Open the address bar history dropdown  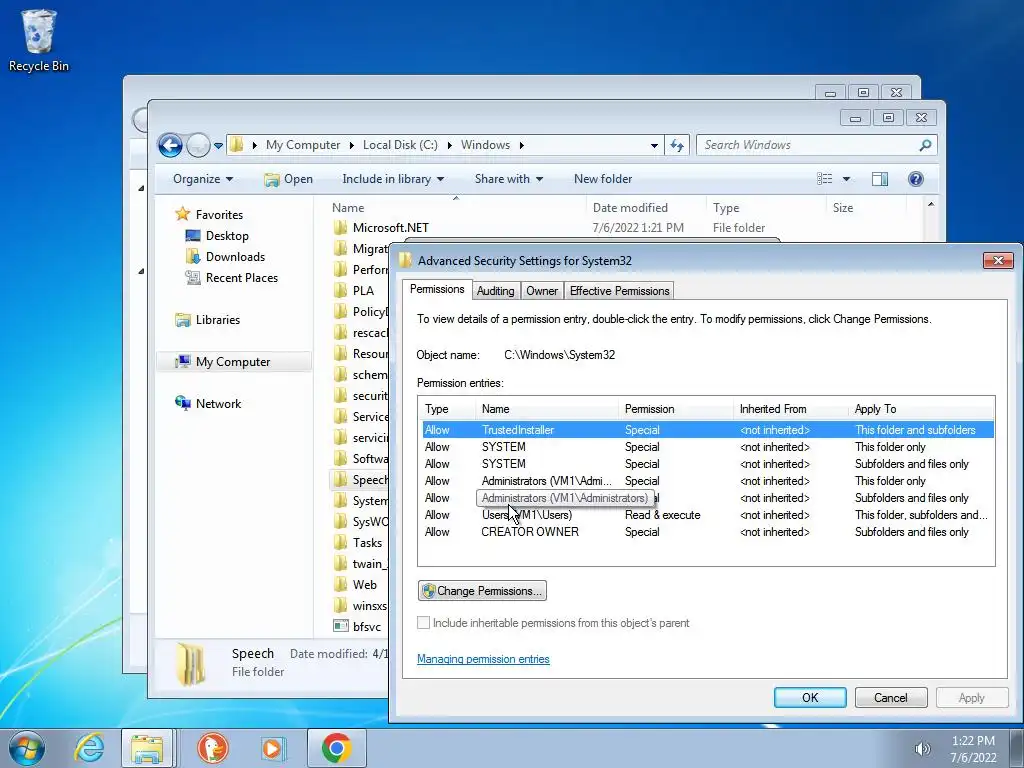point(654,146)
